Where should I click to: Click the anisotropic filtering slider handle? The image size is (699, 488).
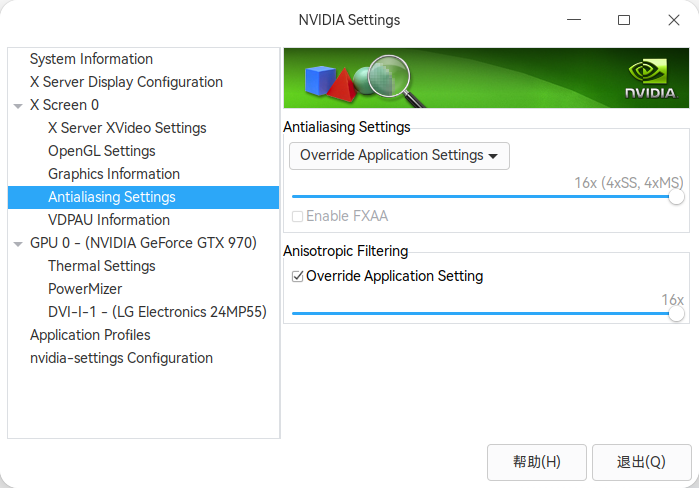676,314
